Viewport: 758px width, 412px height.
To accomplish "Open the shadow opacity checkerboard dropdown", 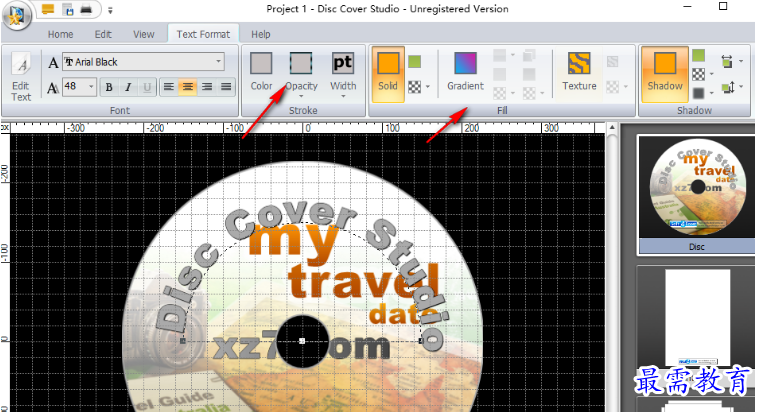I will [x=703, y=74].
